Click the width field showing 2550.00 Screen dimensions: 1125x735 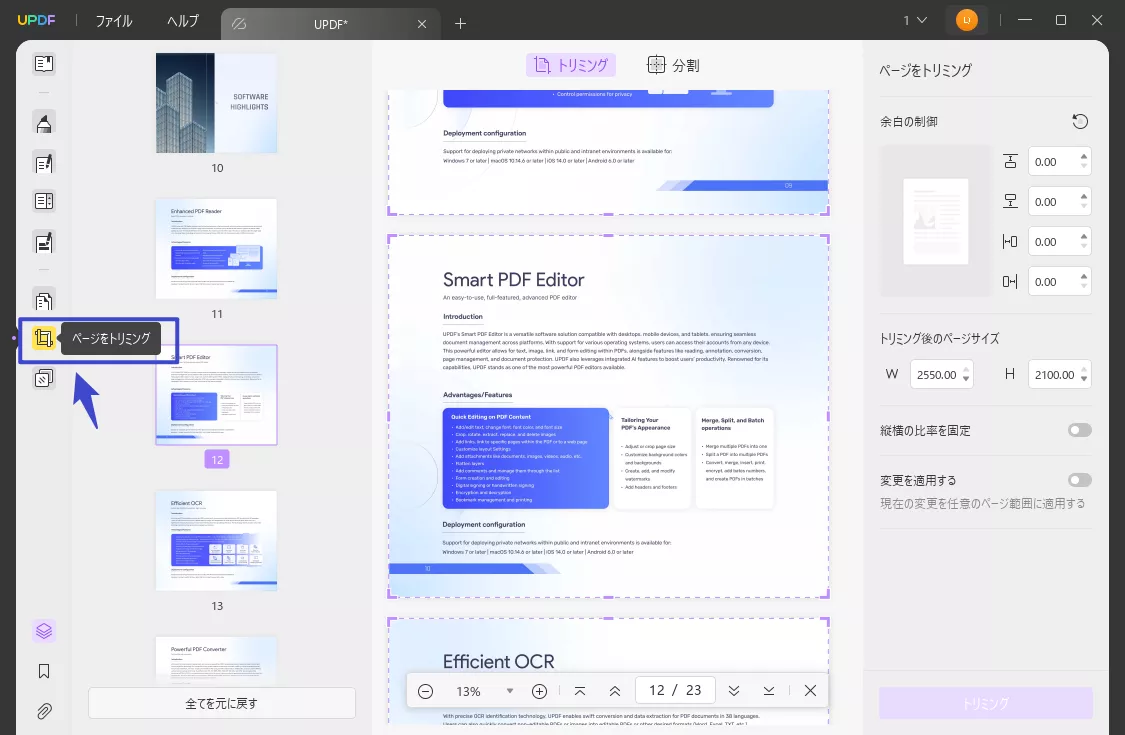941,374
